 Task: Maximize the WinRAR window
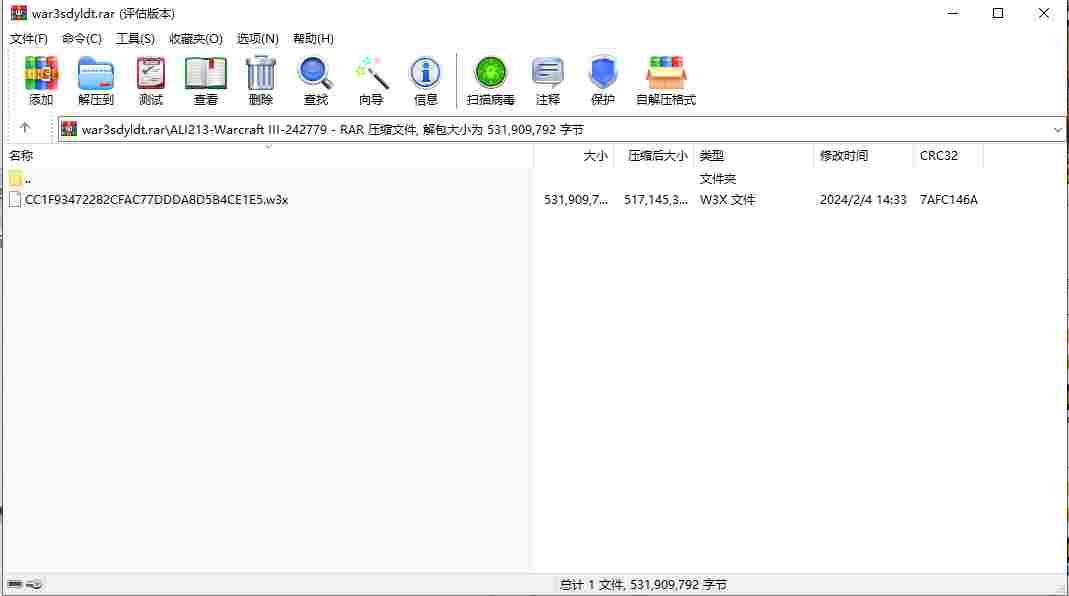(998, 13)
